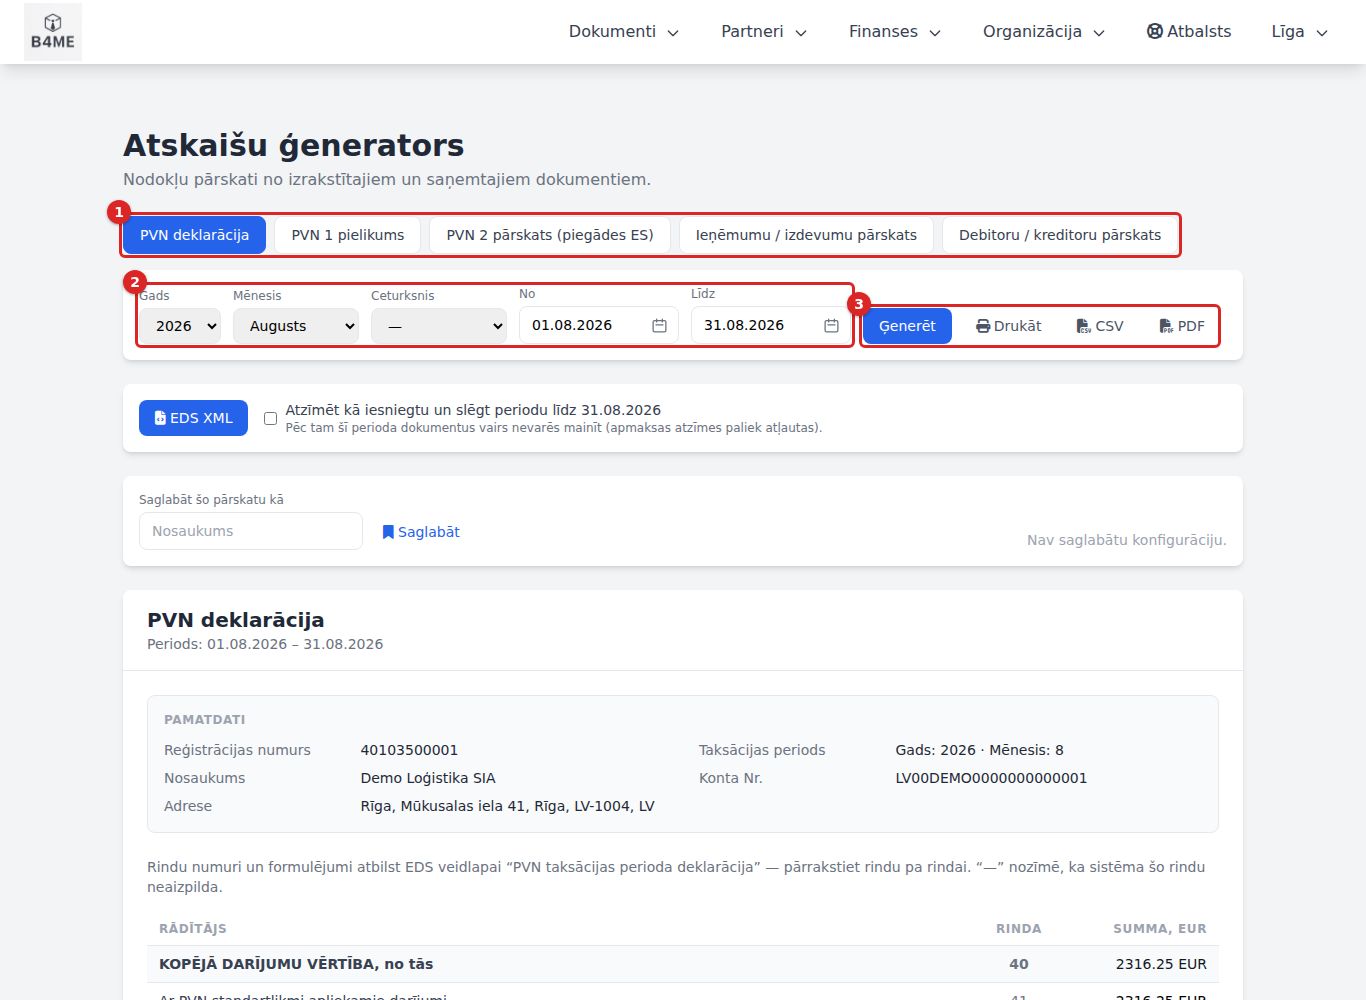Open the Mēnesis month dropdown
1366x1000 pixels.
tap(296, 326)
